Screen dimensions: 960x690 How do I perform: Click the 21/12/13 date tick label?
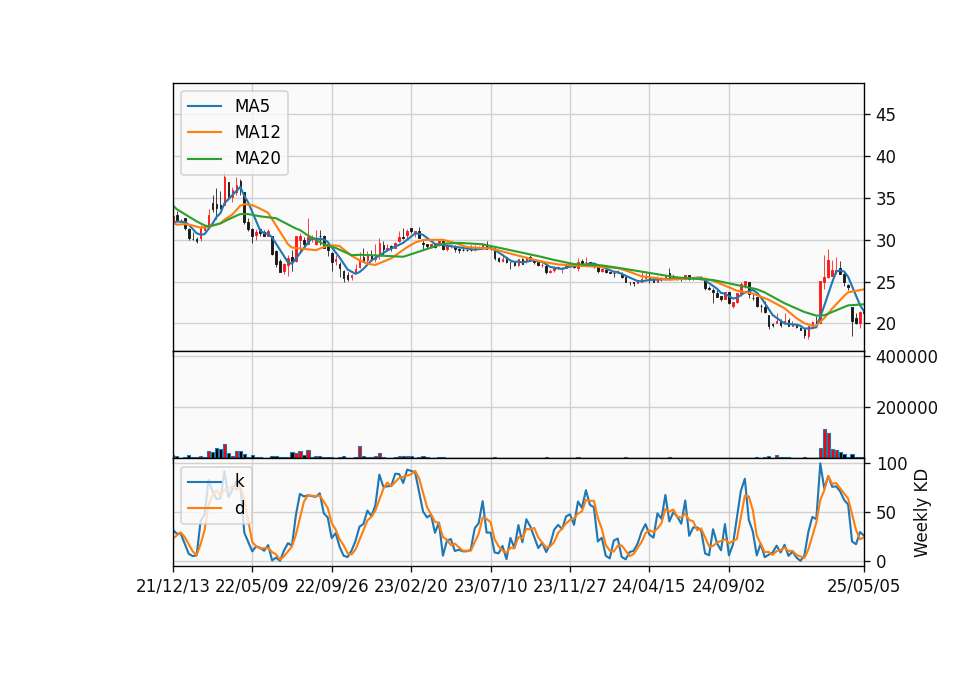pos(173,586)
